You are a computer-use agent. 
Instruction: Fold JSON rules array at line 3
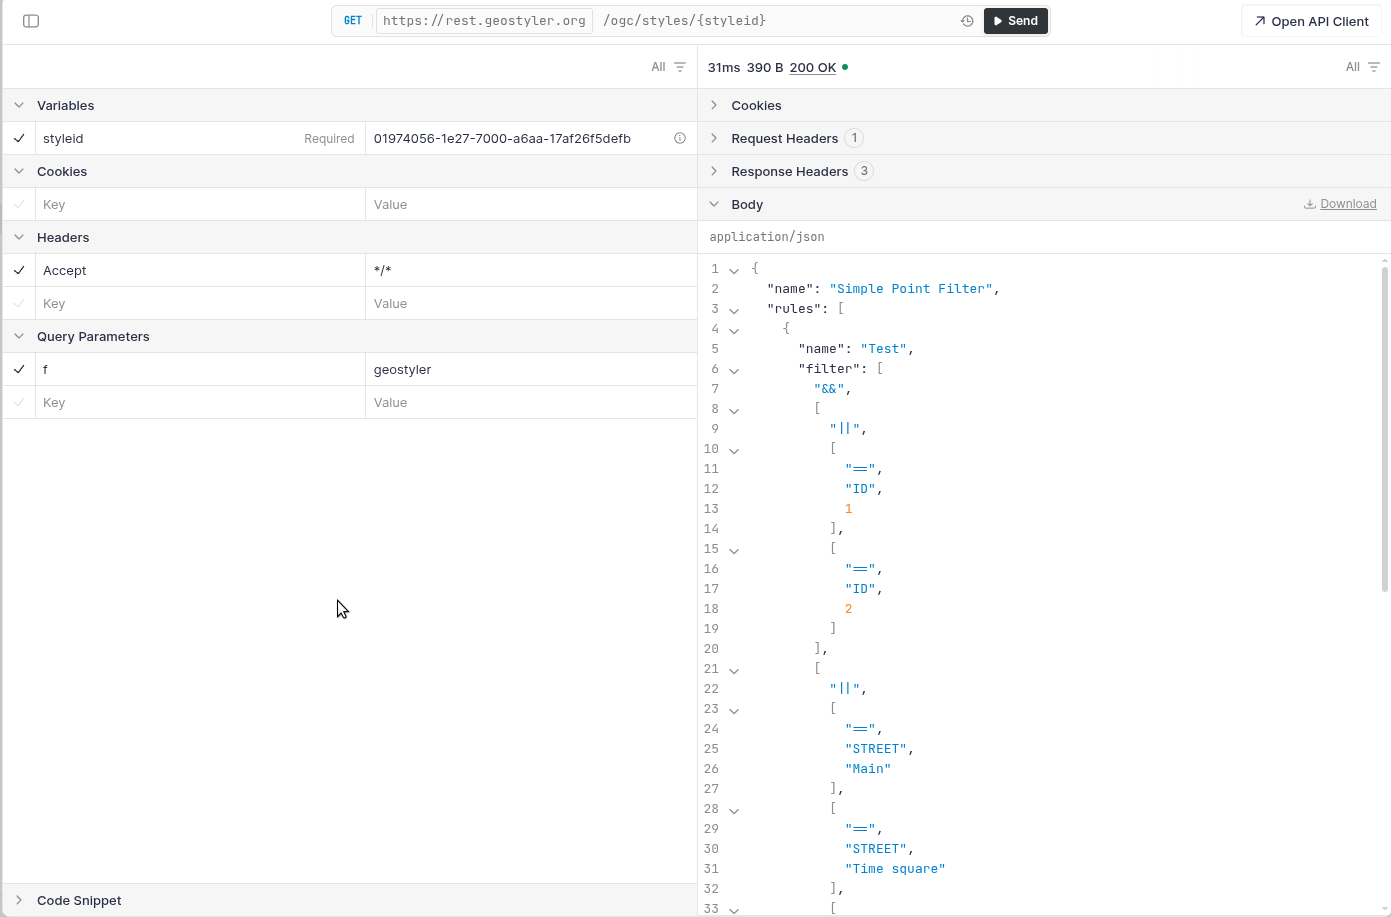734,310
